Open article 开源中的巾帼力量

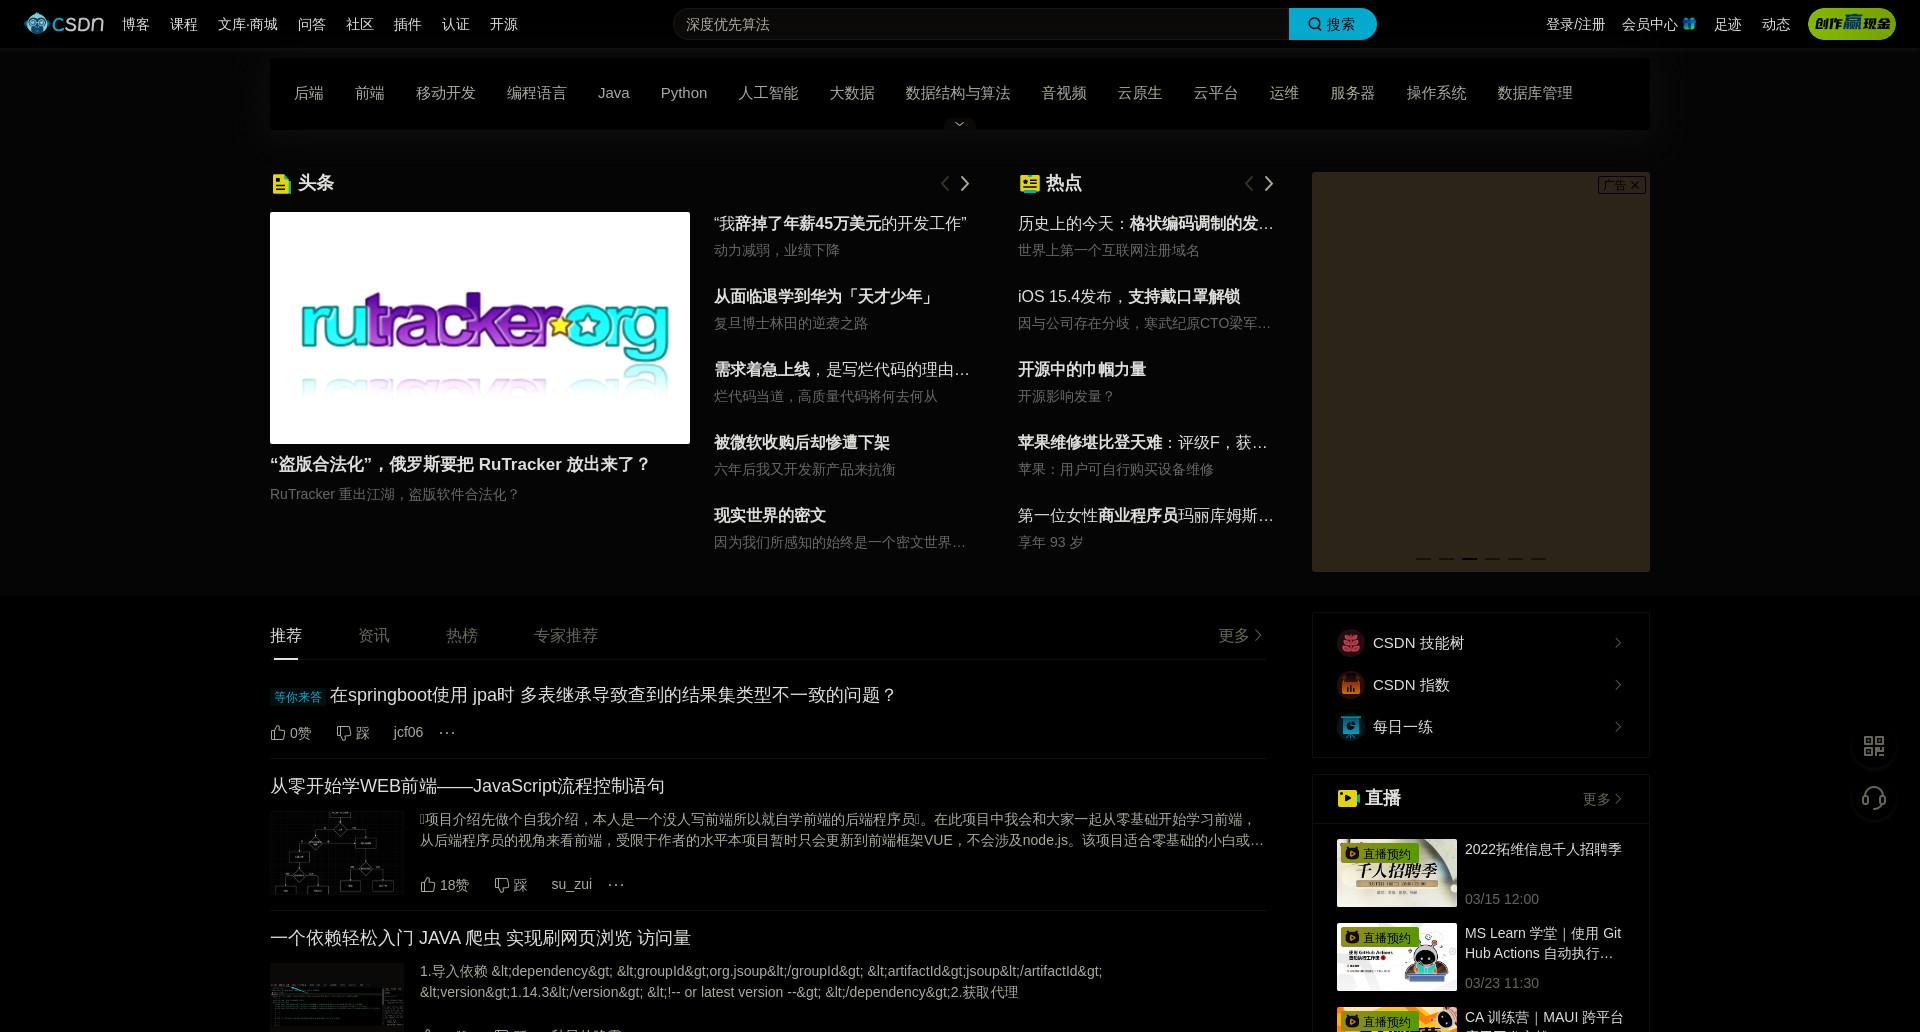click(1082, 370)
